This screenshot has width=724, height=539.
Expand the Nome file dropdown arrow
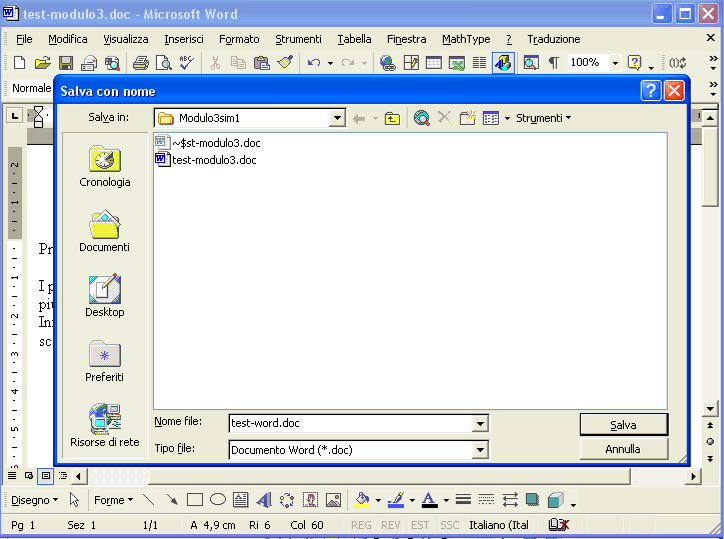[480, 424]
